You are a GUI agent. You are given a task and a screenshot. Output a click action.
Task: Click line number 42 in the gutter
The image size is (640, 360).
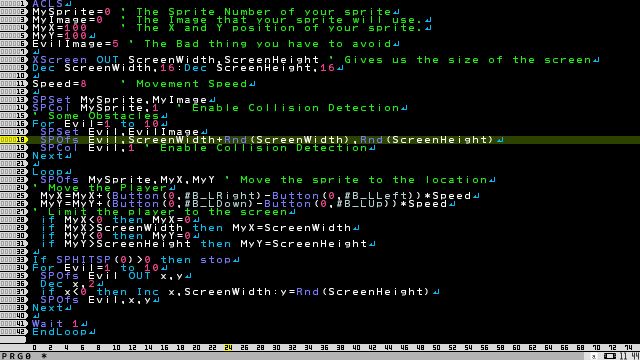click(x=13, y=331)
